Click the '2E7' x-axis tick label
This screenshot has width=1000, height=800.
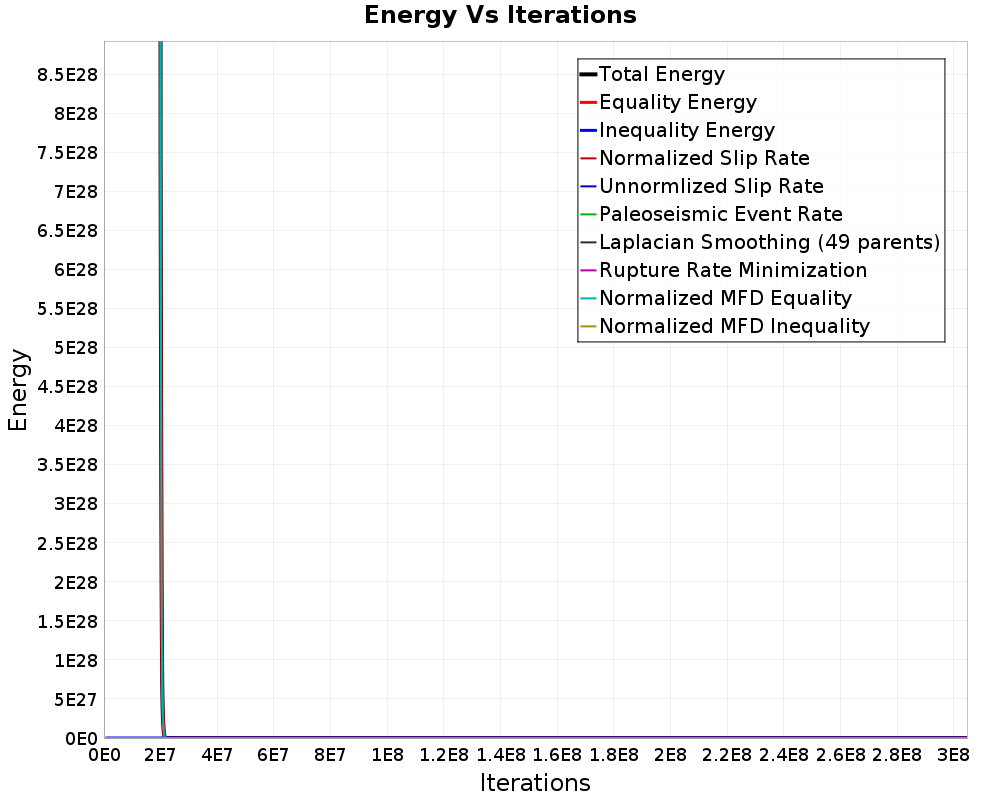click(x=159, y=755)
